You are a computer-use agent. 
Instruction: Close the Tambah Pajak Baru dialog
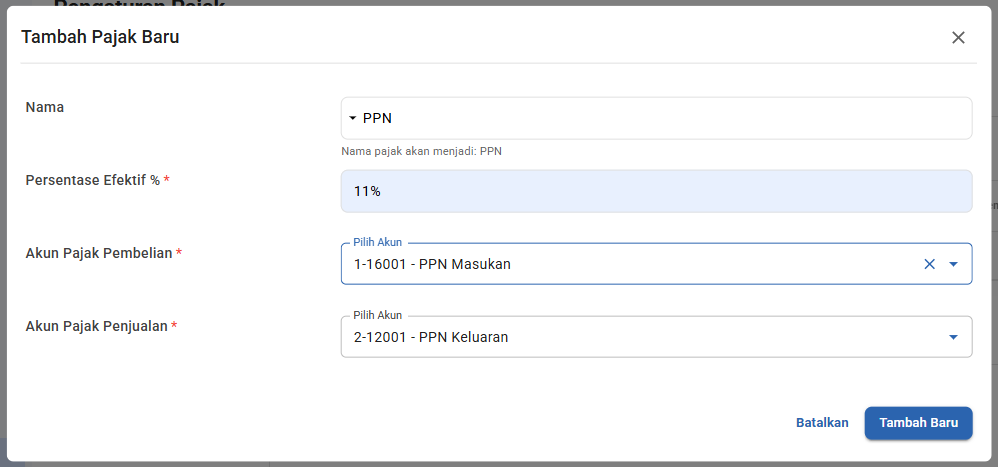tap(958, 38)
